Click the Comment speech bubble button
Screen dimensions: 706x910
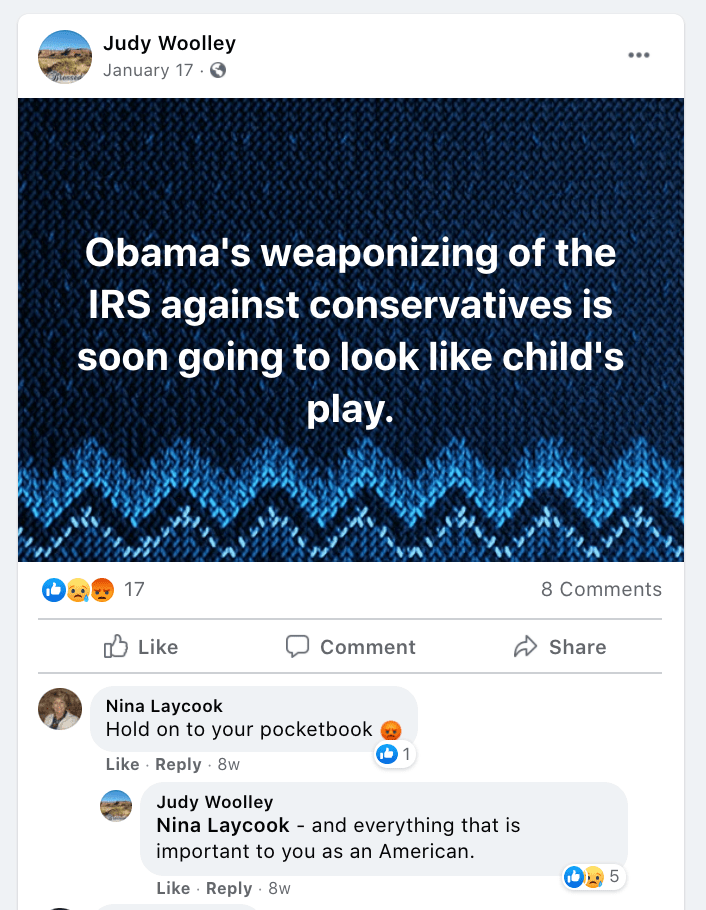click(350, 647)
